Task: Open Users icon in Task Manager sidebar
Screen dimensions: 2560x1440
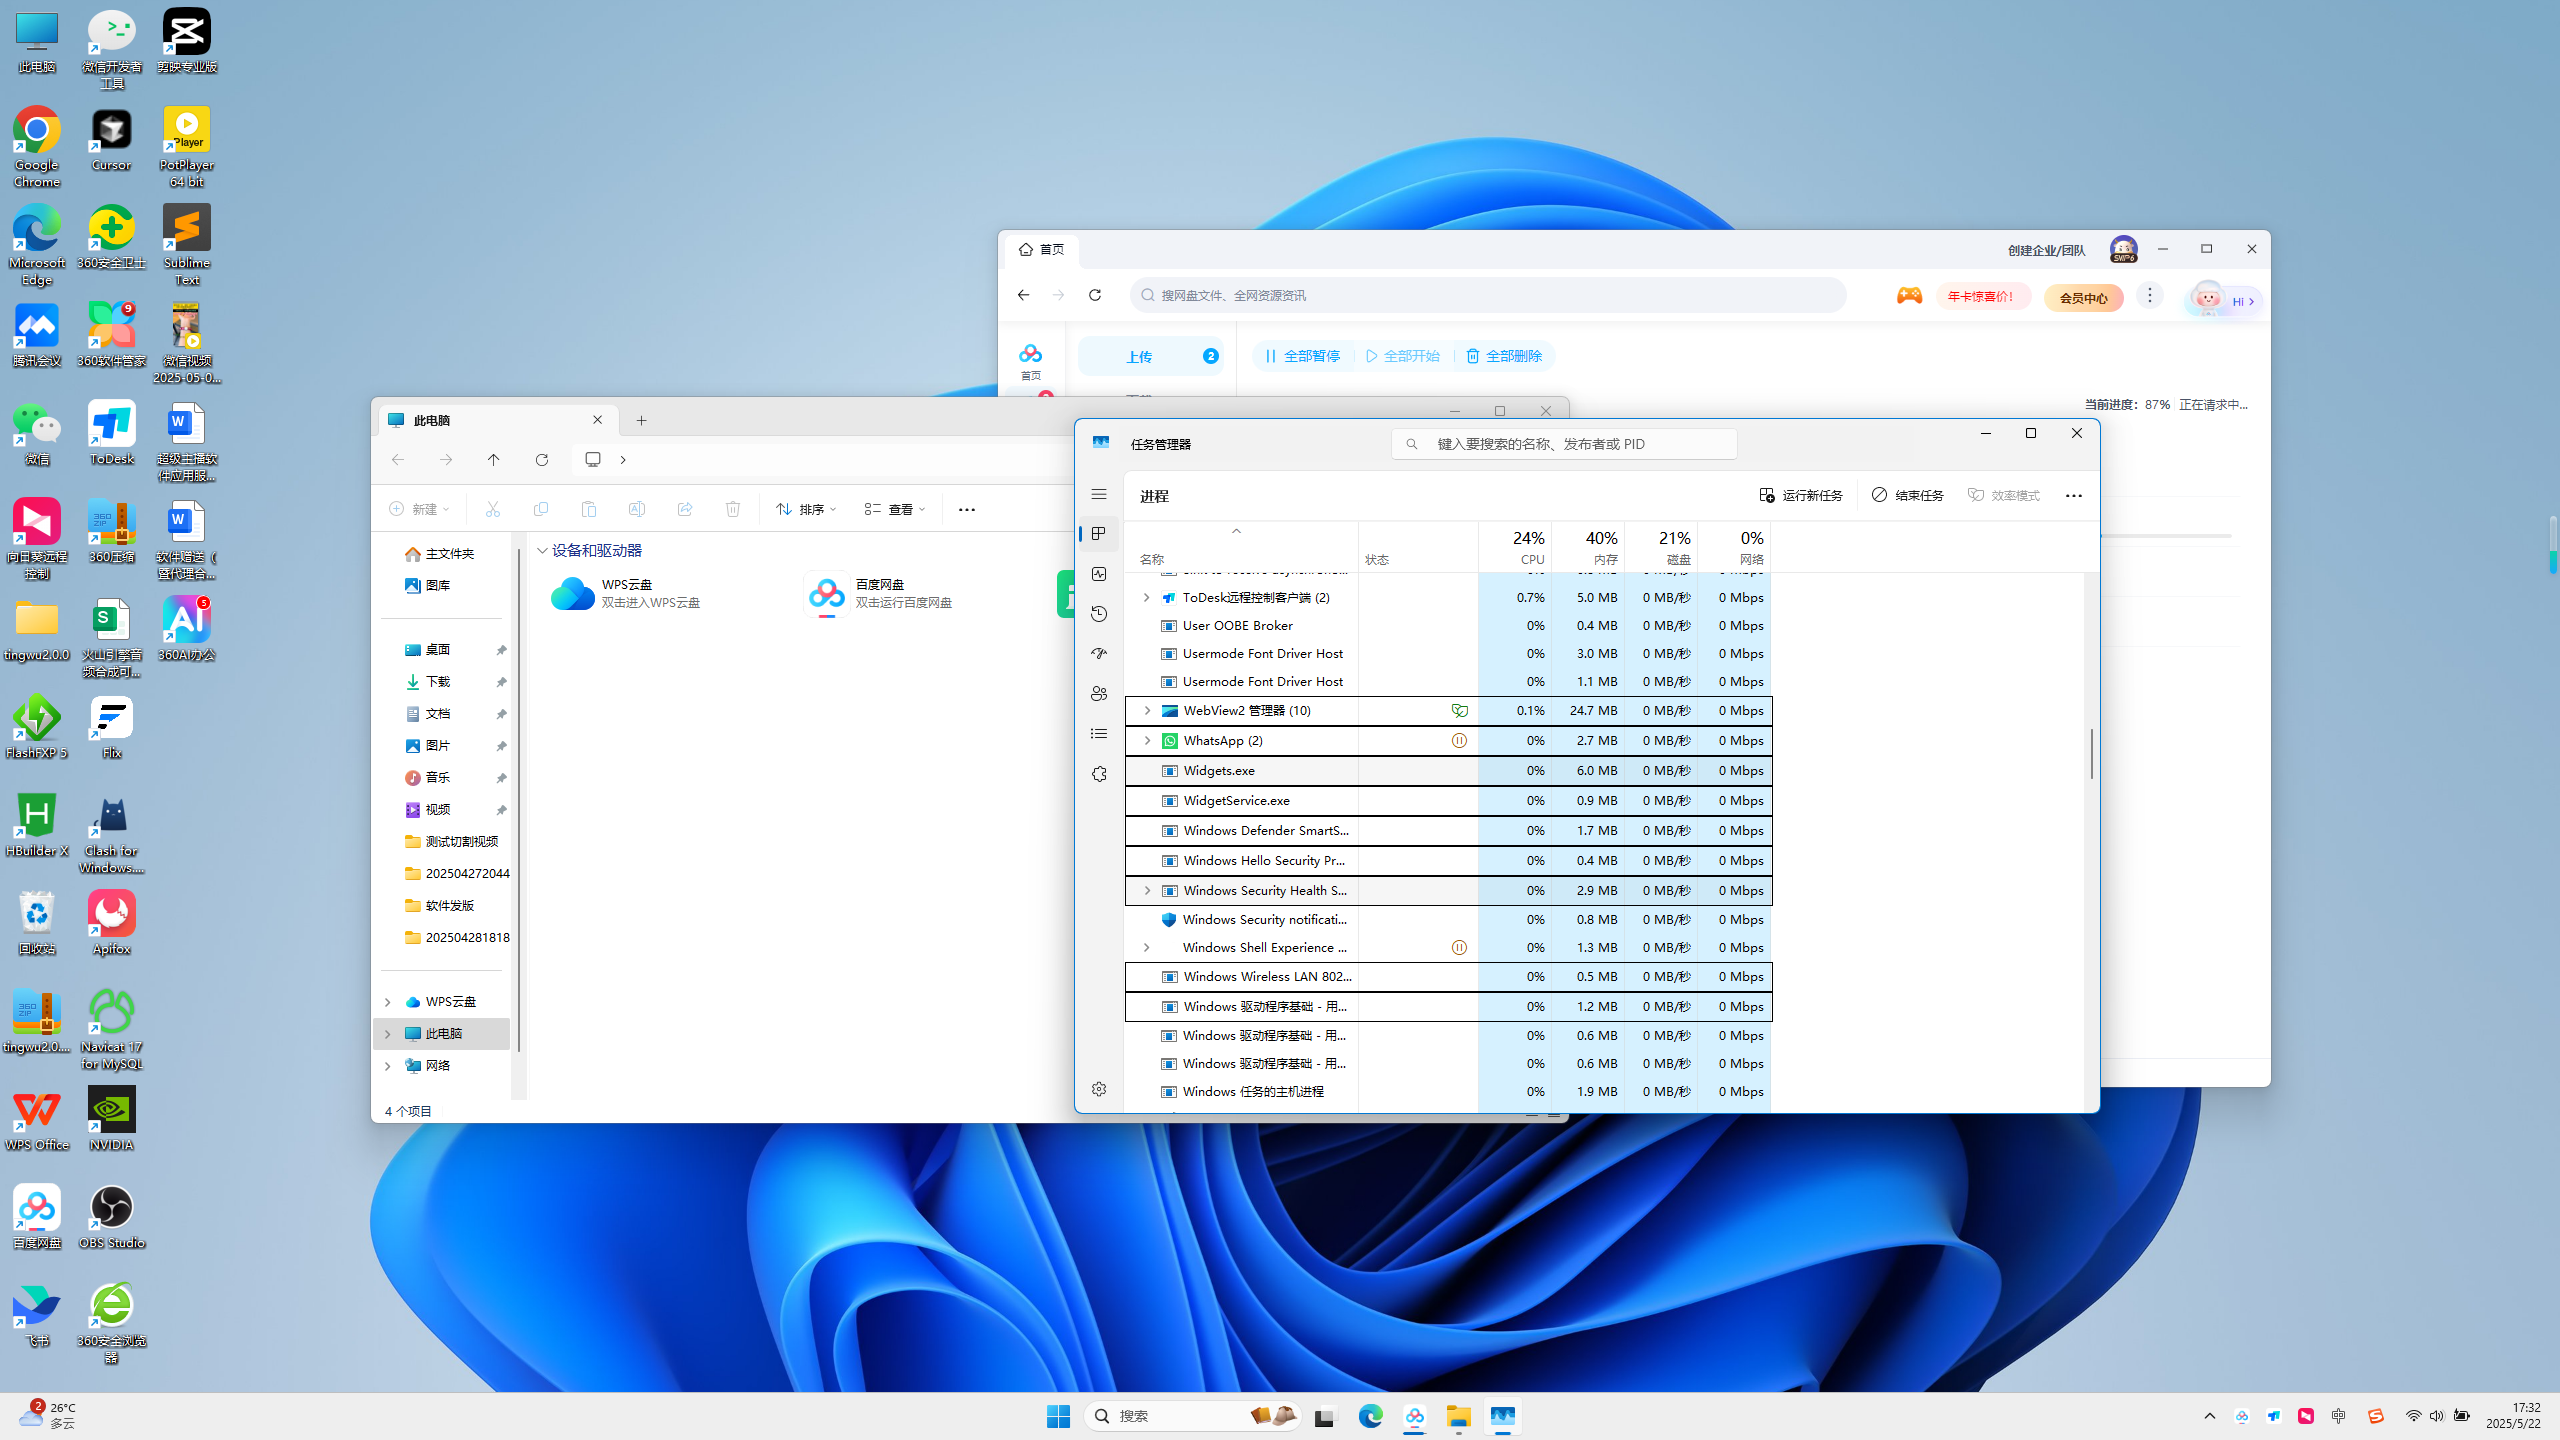Action: coord(1099,694)
